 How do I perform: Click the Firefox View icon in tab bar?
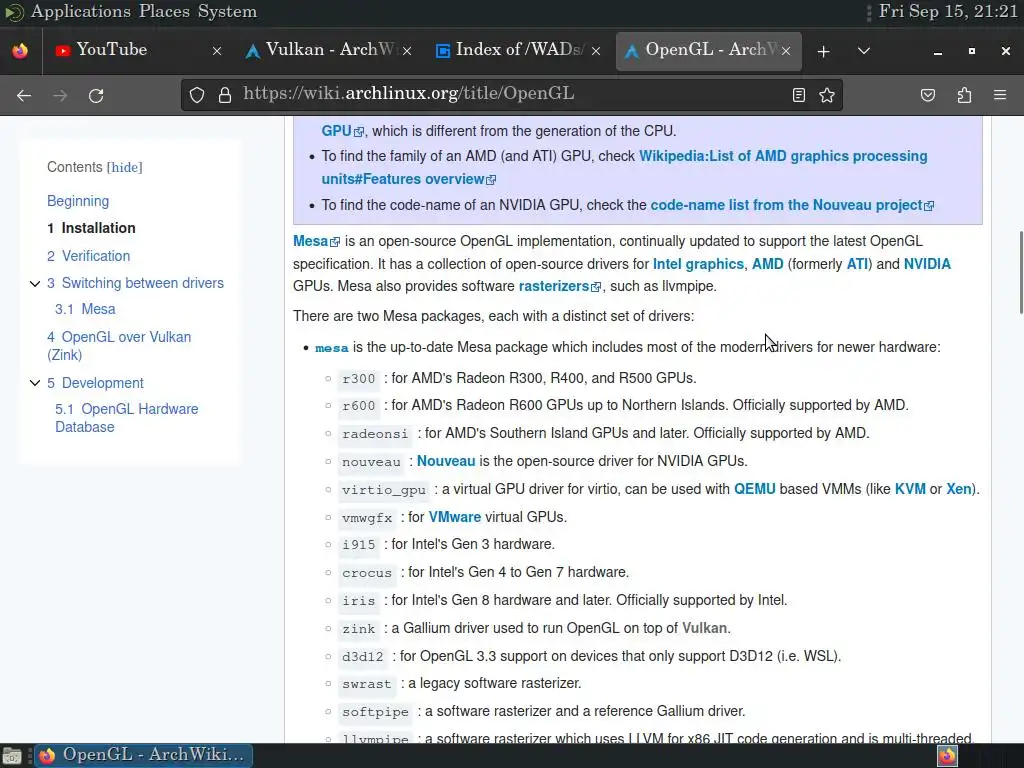(20, 51)
